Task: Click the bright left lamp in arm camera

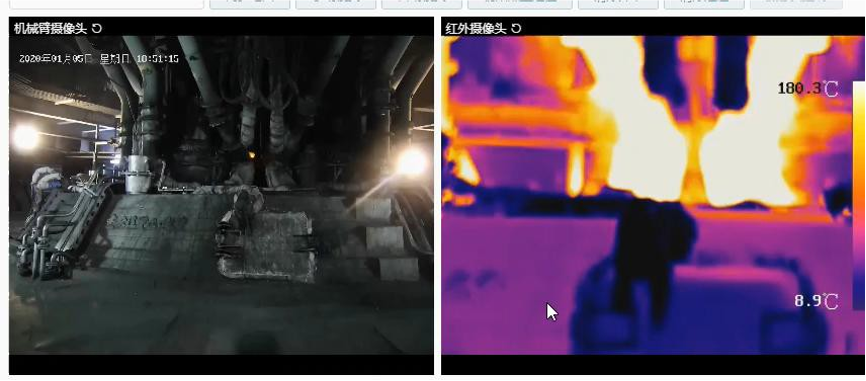Action: click(x=25, y=137)
